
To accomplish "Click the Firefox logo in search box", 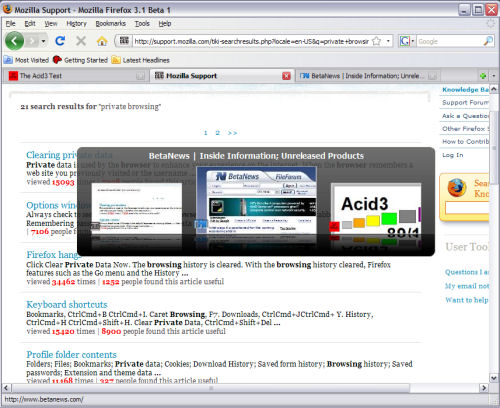I will [457, 188].
